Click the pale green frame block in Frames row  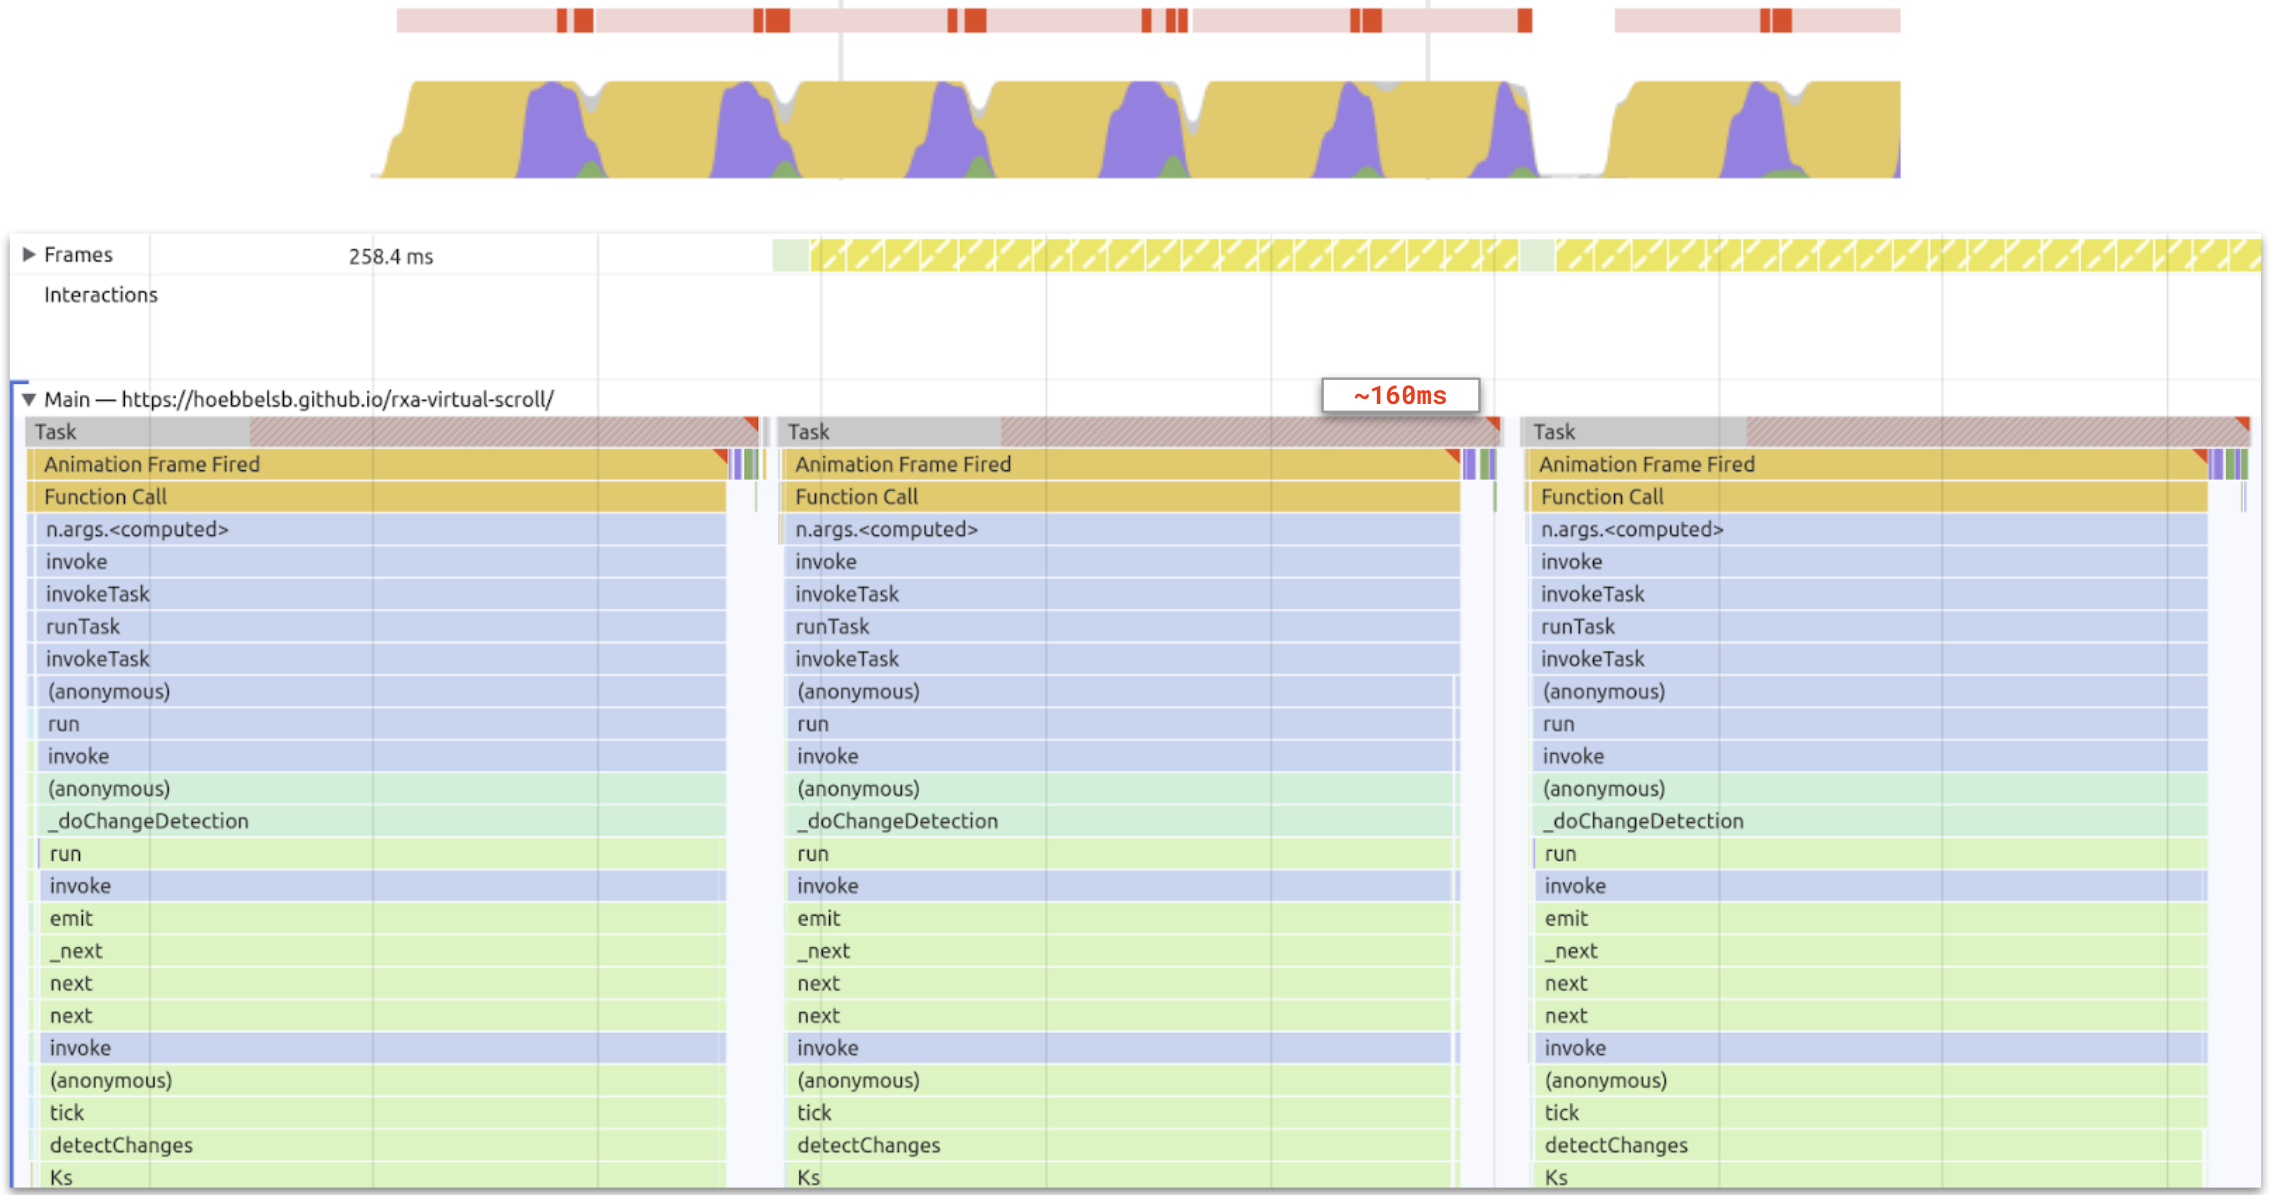pos(790,256)
